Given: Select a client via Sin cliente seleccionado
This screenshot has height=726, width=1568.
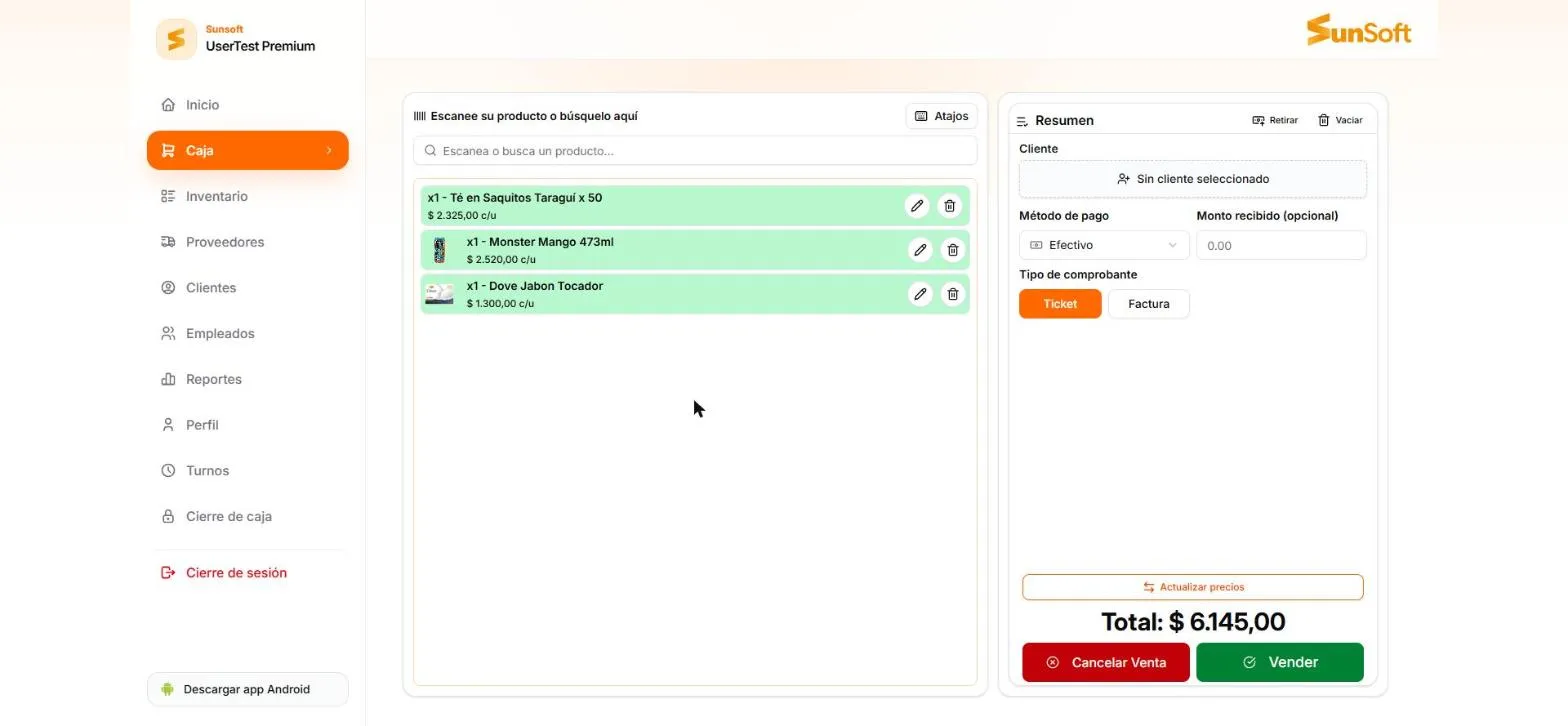Looking at the screenshot, I should click(1193, 179).
